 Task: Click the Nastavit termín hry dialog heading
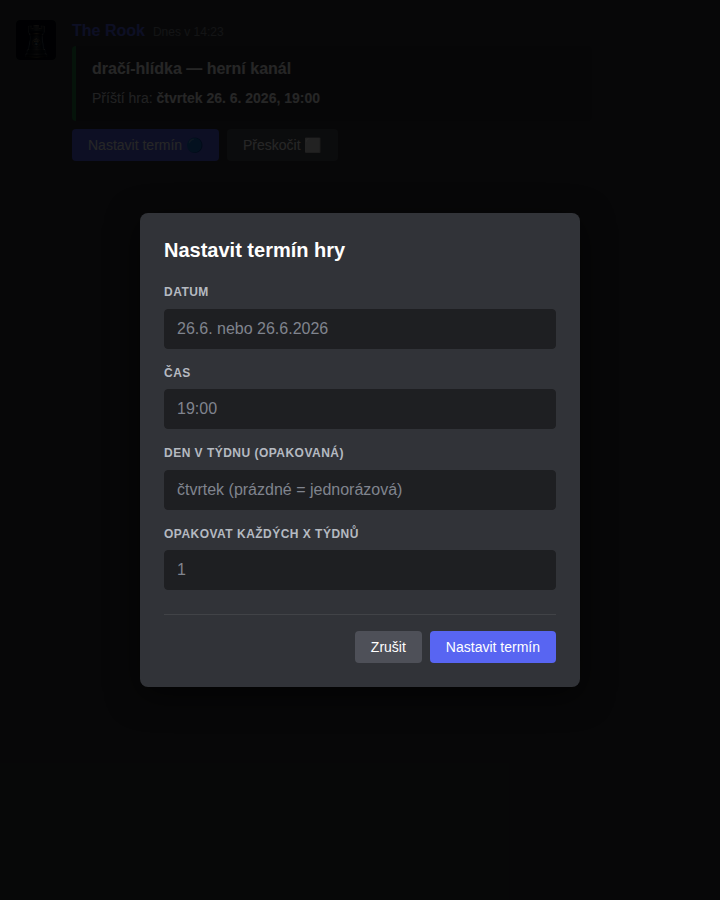pyautogui.click(x=254, y=250)
